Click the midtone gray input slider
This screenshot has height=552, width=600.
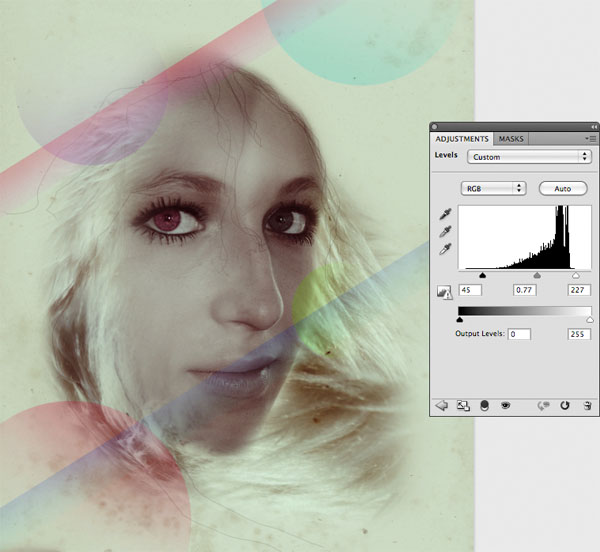point(537,275)
